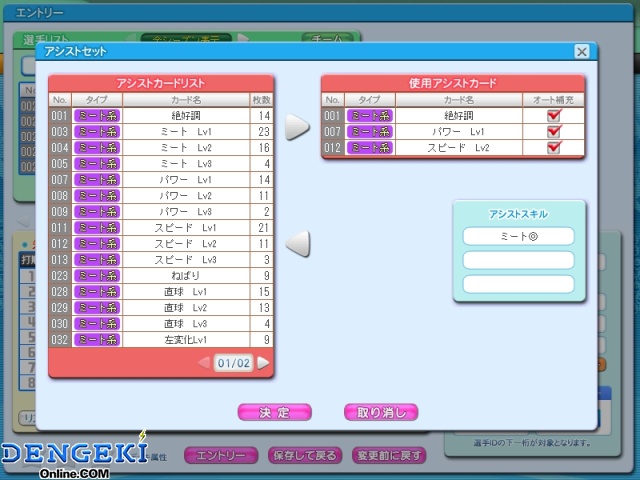Uncheck オート補充 for 絶好調 card
The height and width of the screenshot is (480, 640).
point(554,115)
